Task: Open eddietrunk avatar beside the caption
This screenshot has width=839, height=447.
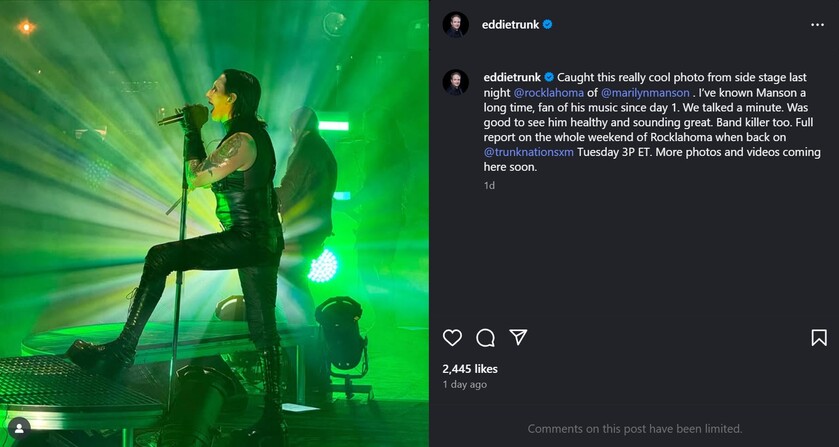Action: tap(456, 82)
